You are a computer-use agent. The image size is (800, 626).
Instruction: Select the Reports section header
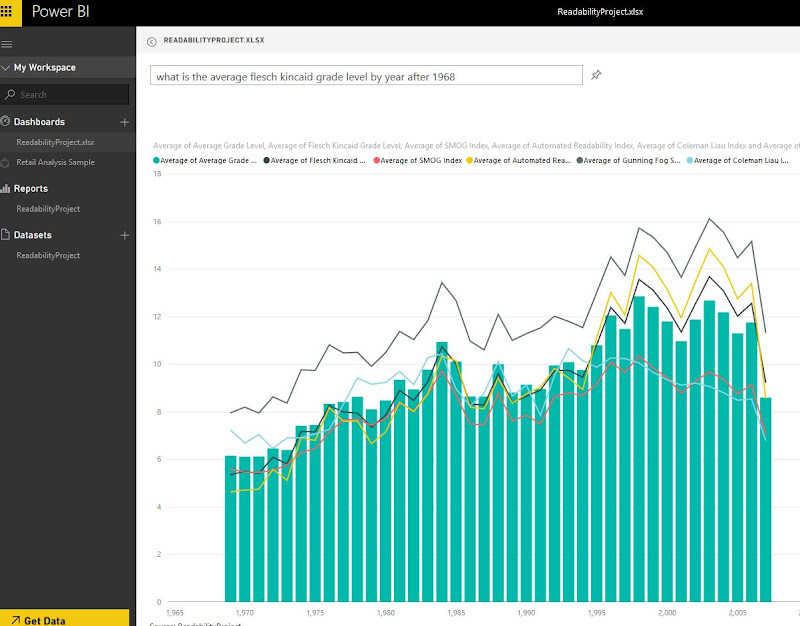(x=31, y=189)
